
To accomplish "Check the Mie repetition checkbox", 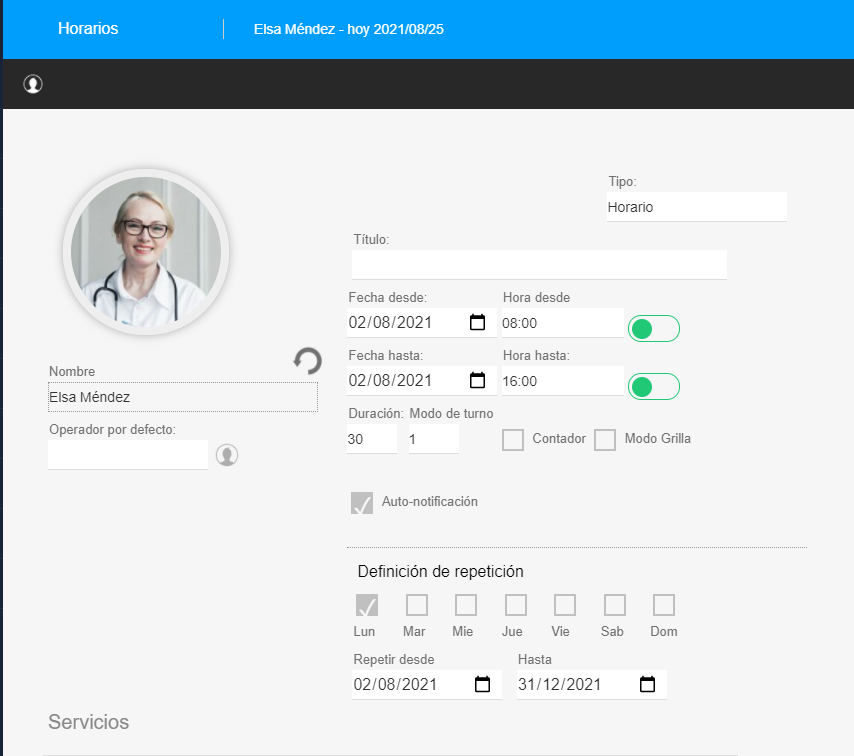I will coord(466,605).
